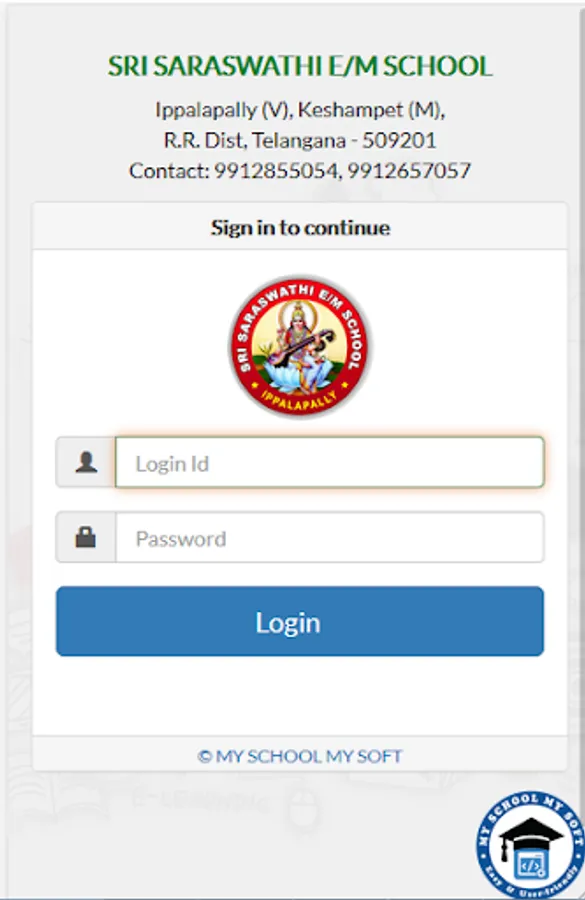Click the copyright symbol in the footer
This screenshot has height=900, width=585.
[204, 757]
